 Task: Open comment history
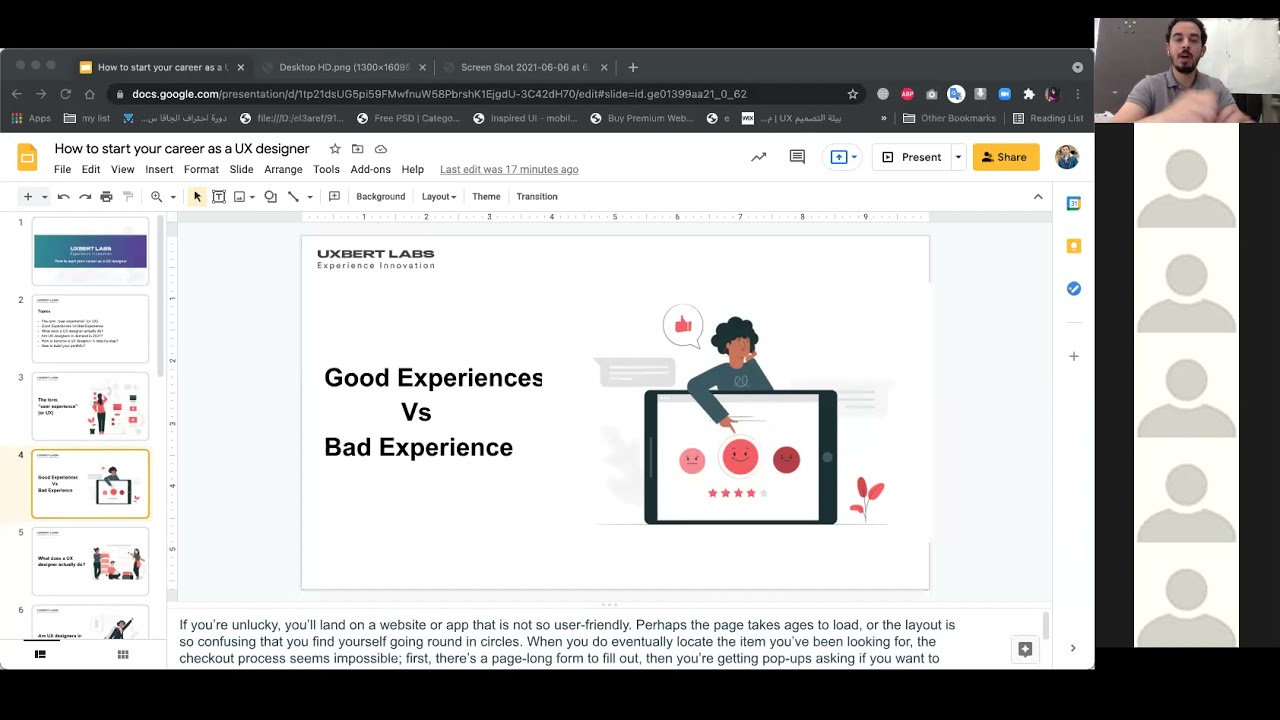pos(797,157)
